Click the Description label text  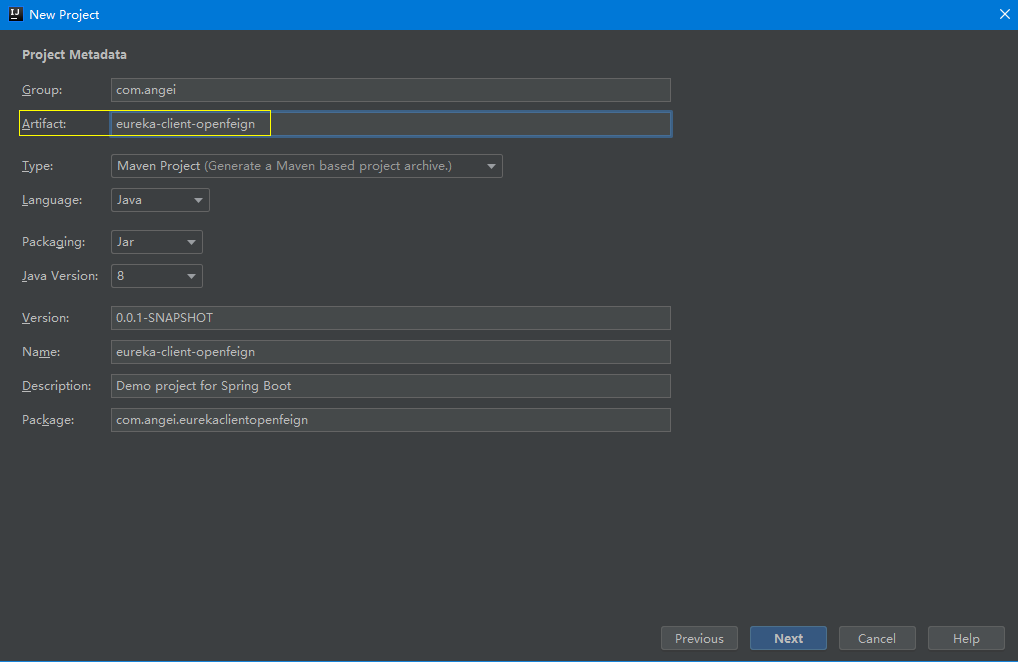57,386
